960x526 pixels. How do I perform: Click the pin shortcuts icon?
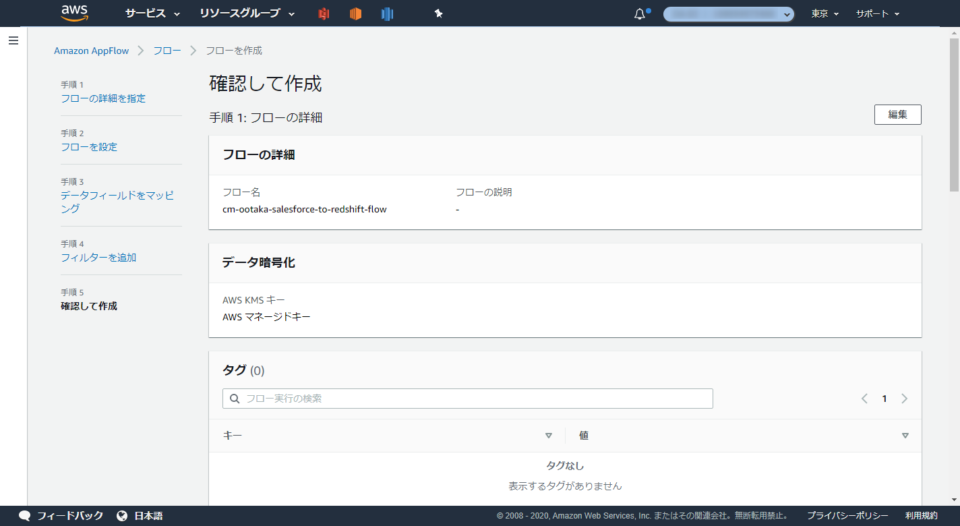(x=438, y=13)
